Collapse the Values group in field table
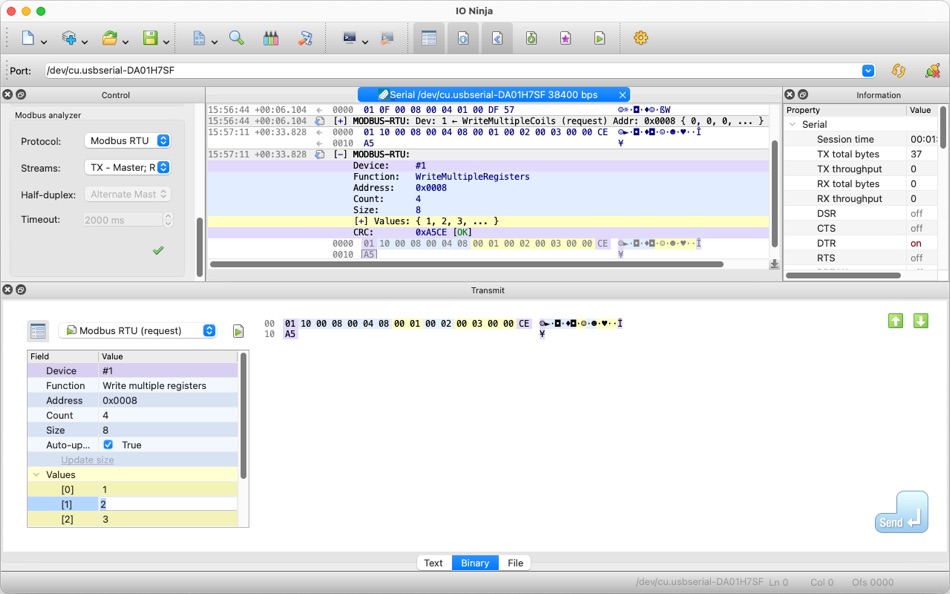 (36, 475)
